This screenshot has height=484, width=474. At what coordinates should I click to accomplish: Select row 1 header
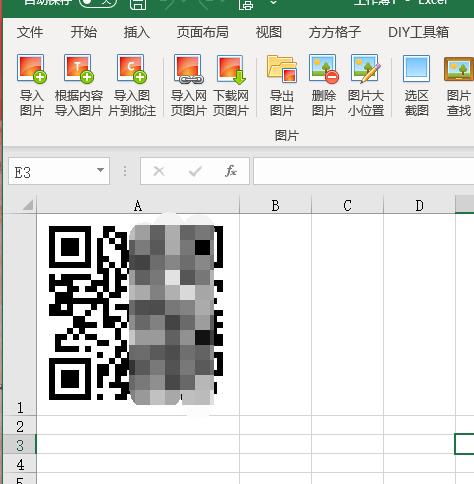[20, 314]
